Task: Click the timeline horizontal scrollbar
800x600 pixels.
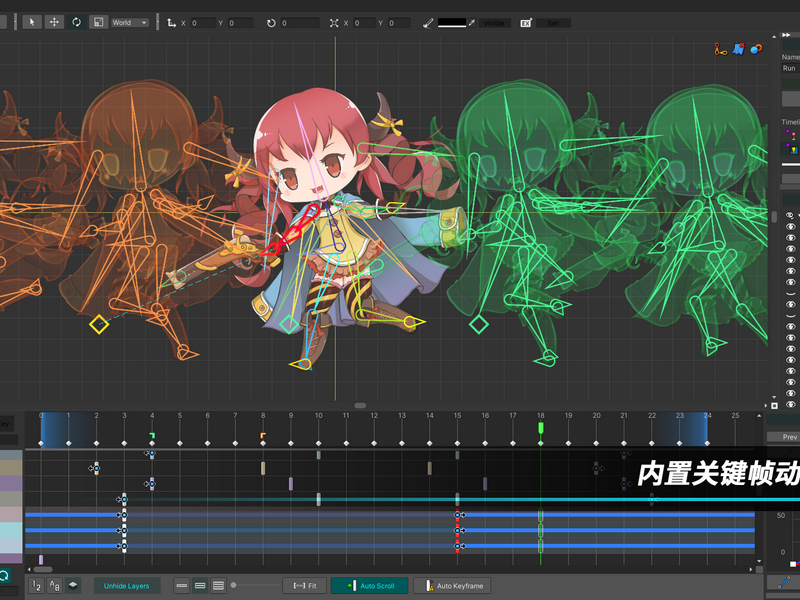Action: 43,569
